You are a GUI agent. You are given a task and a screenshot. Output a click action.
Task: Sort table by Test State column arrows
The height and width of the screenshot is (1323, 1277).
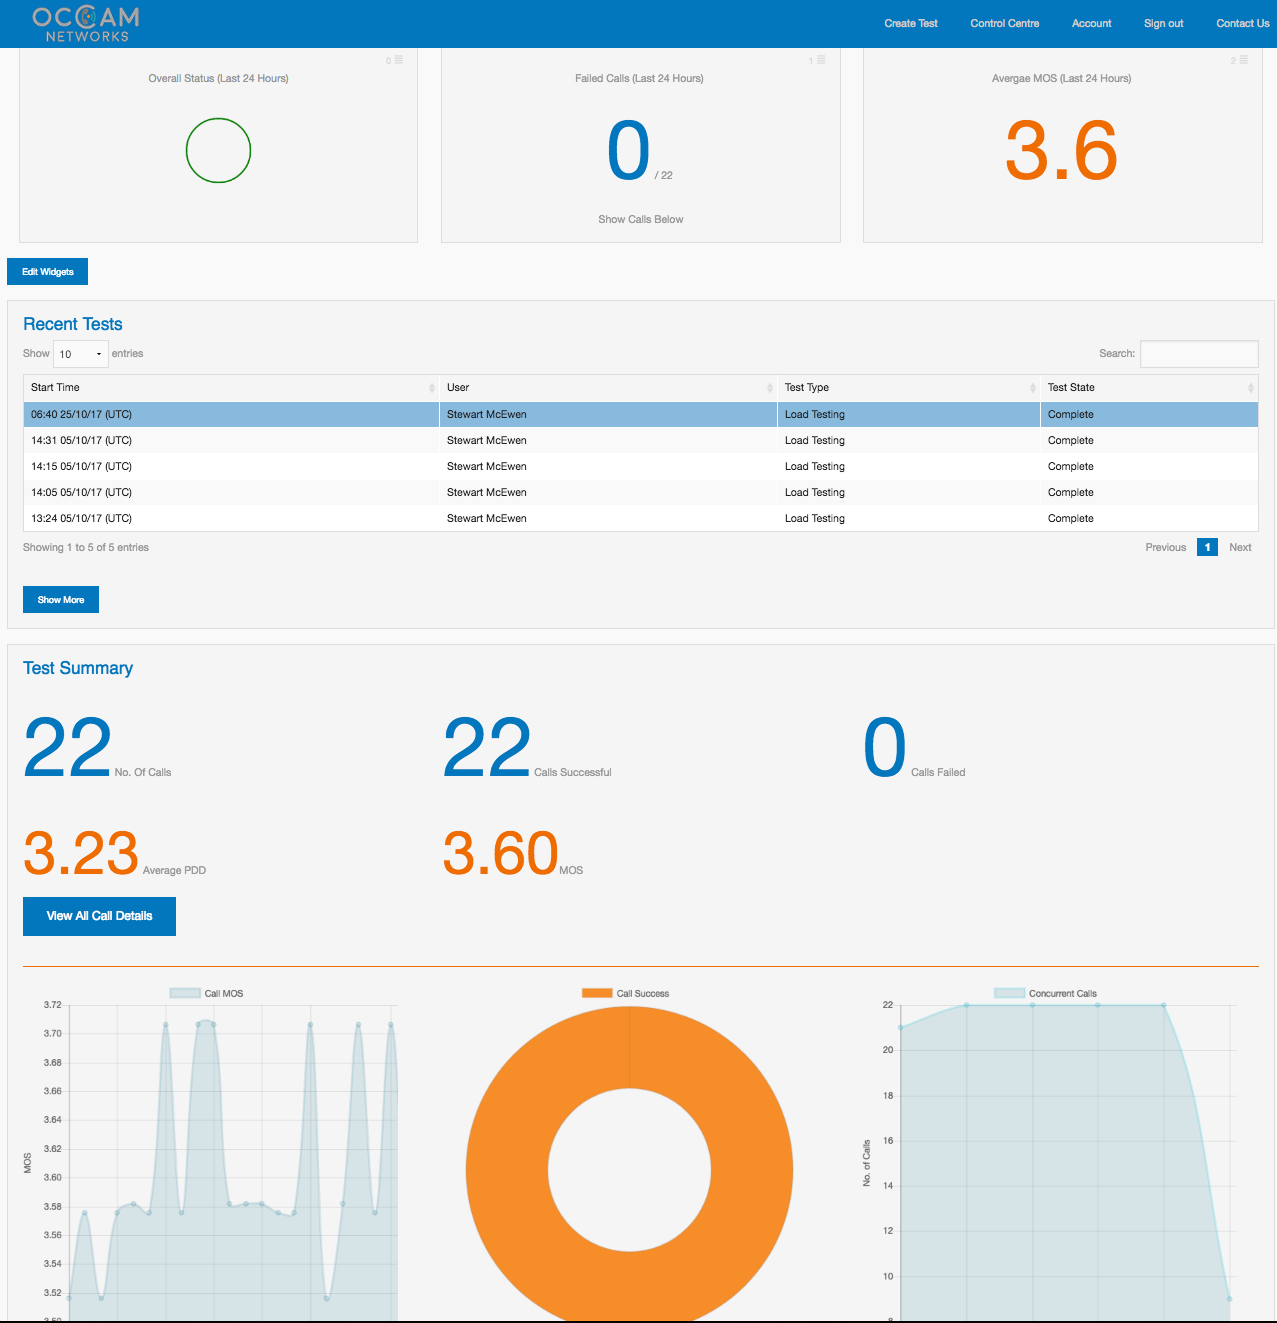(x=1250, y=387)
